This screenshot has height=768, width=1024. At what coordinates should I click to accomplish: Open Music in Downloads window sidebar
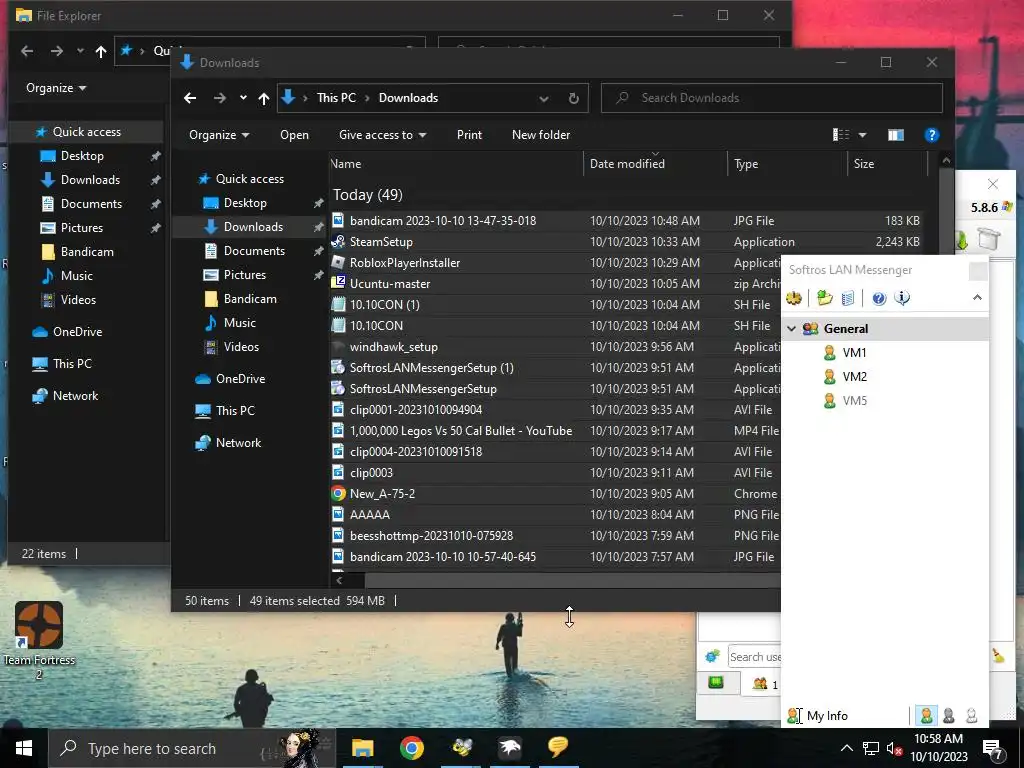(x=239, y=323)
